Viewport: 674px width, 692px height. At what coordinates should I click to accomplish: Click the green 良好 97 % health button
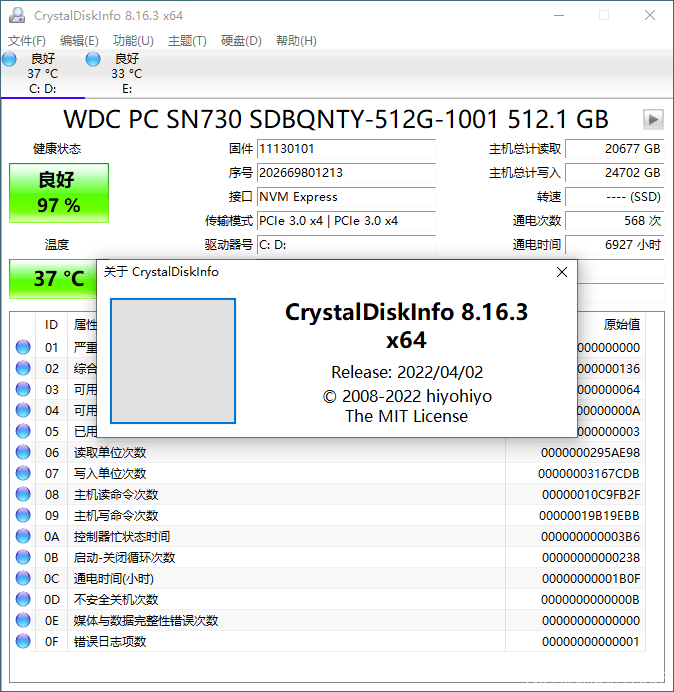point(59,192)
